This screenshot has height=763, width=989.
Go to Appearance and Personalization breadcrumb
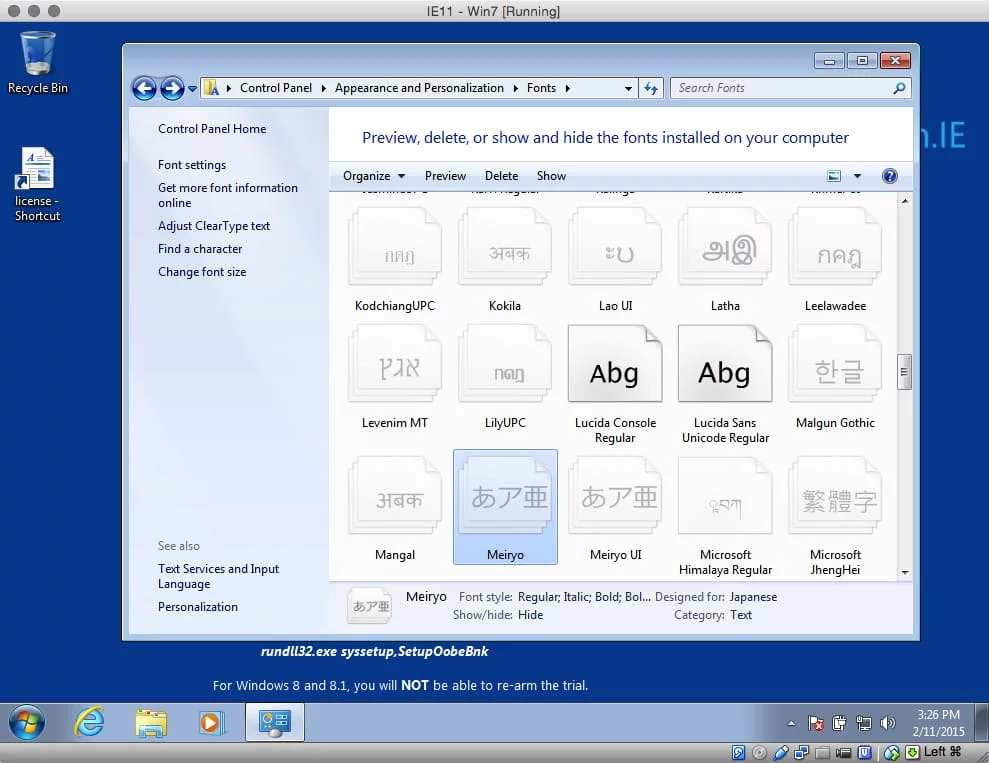[419, 88]
